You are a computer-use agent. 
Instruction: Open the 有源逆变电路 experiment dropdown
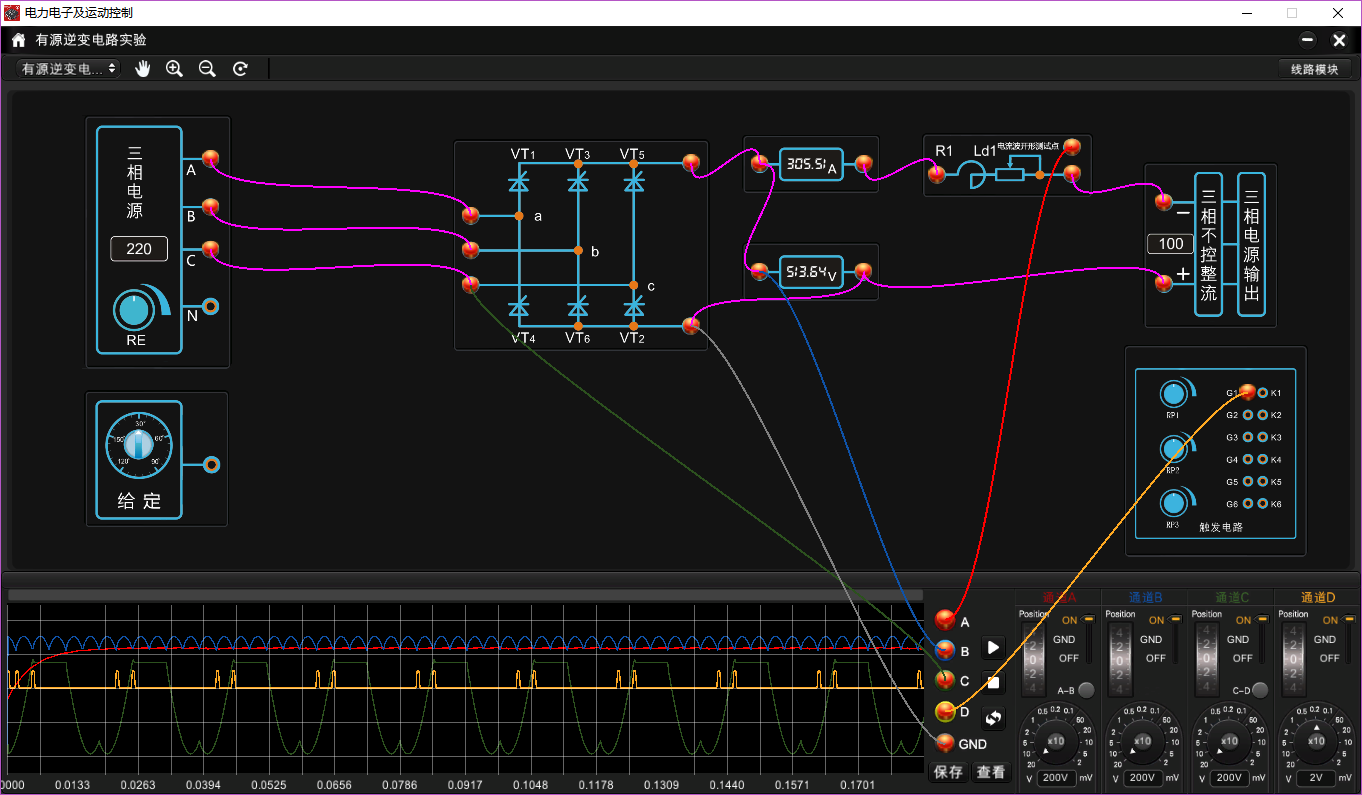(x=68, y=68)
